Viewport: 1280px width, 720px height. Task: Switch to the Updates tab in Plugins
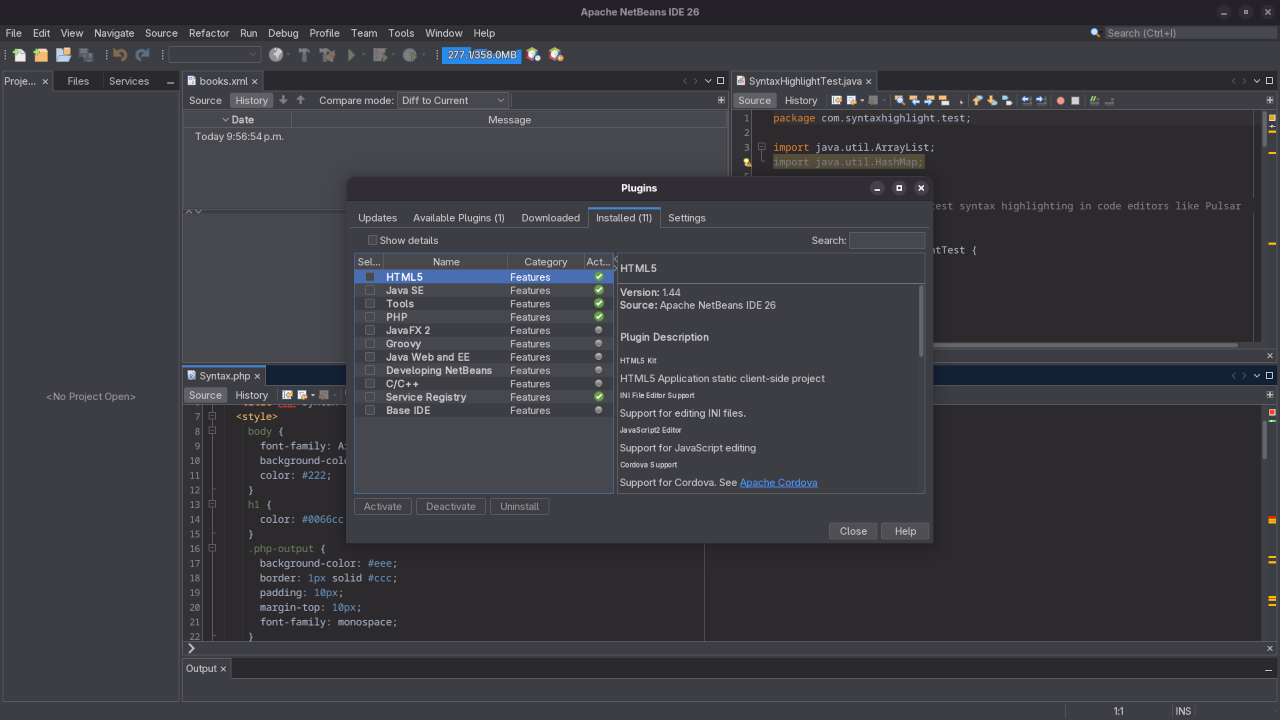[378, 218]
